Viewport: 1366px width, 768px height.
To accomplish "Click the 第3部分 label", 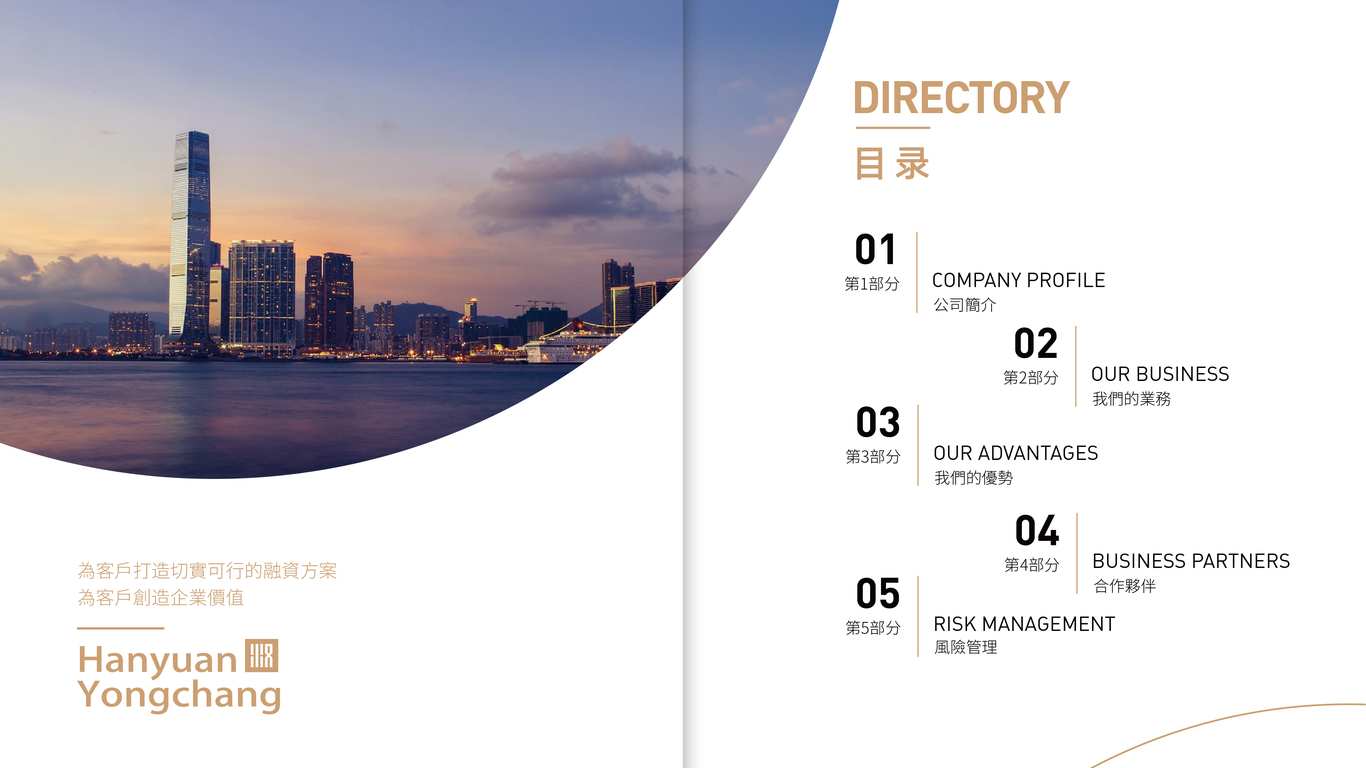I will (x=873, y=457).
